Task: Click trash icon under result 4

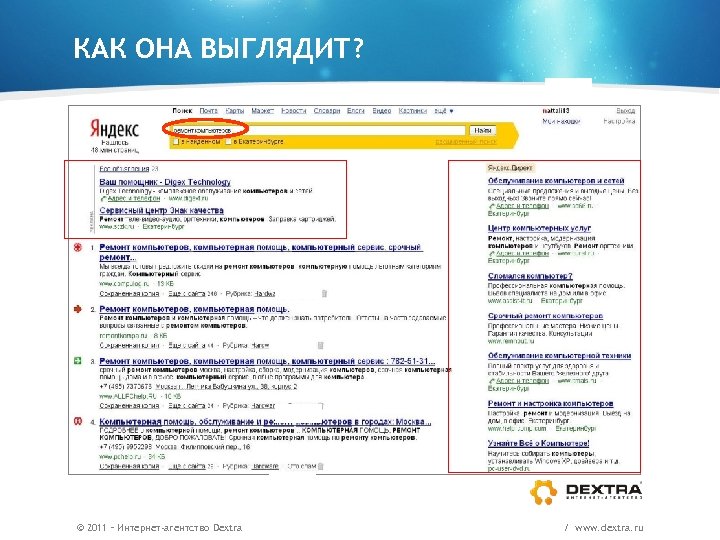Action: tap(321, 466)
